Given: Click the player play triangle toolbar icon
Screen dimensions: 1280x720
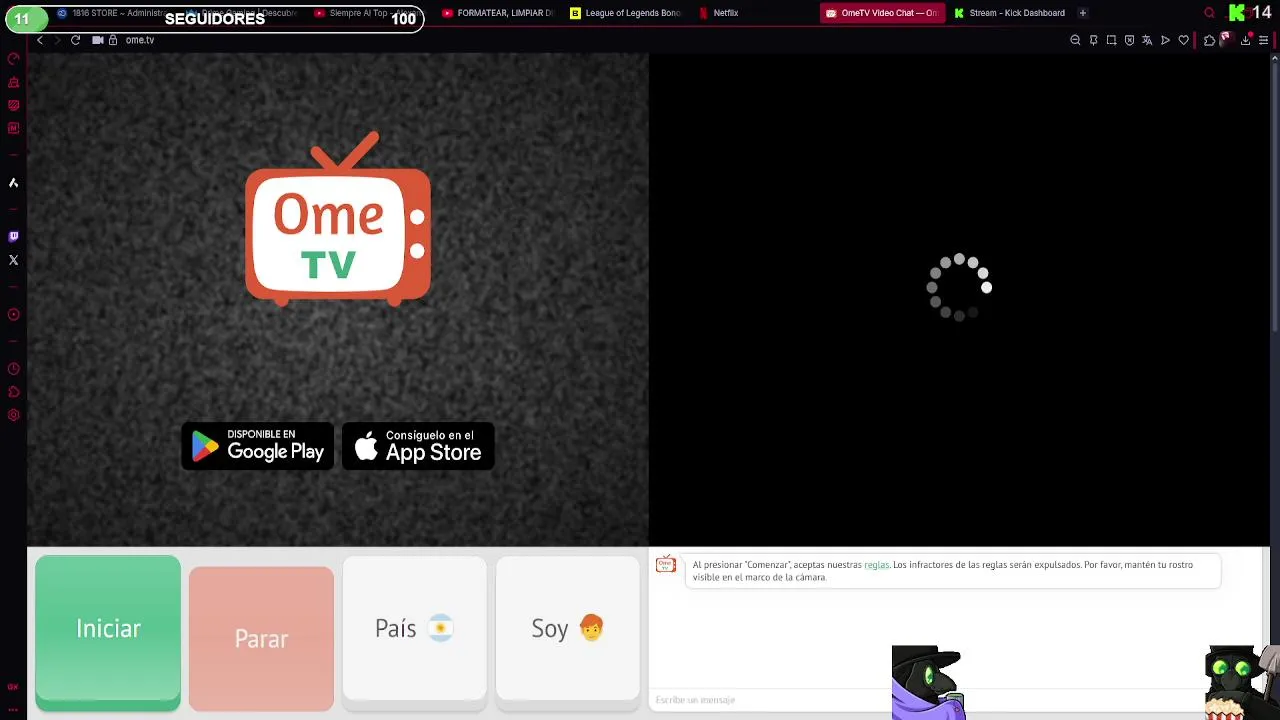Looking at the screenshot, I should click(x=1165, y=40).
